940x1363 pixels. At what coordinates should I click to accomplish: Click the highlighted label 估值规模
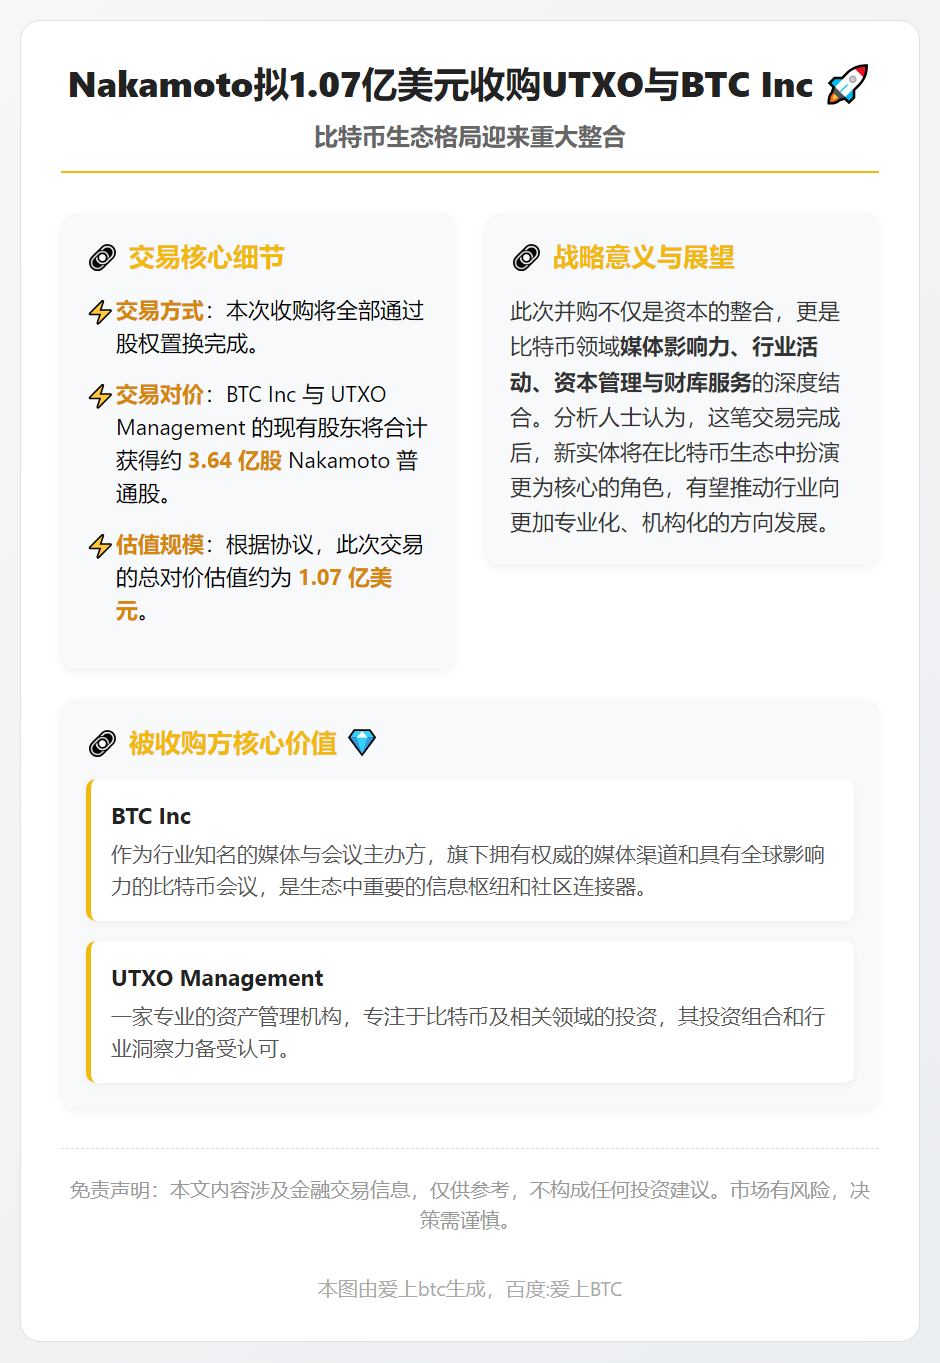(x=160, y=545)
